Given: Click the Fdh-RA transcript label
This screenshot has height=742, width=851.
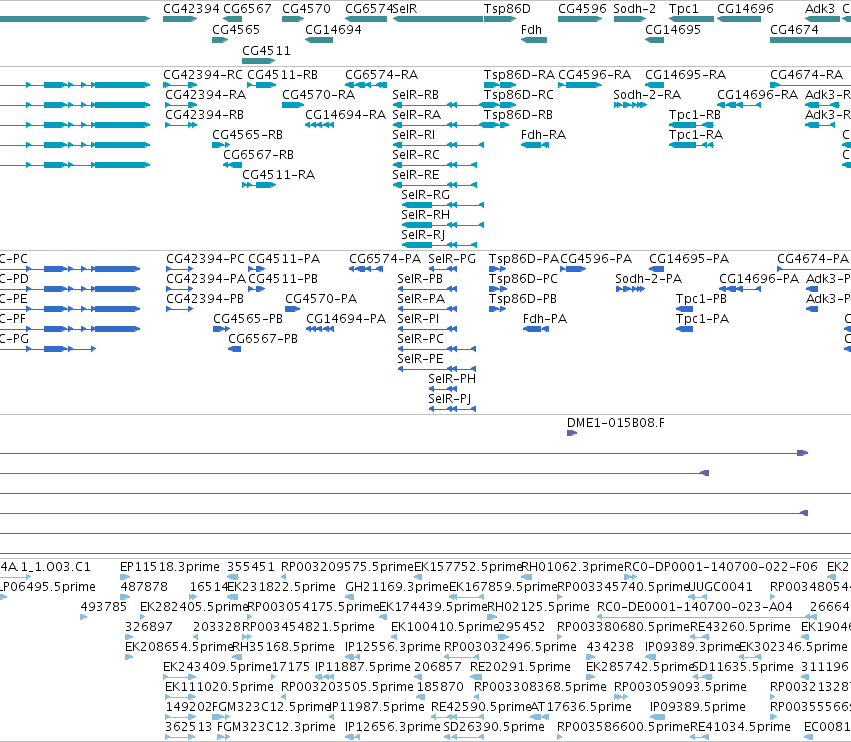Looking at the screenshot, I should point(543,135).
